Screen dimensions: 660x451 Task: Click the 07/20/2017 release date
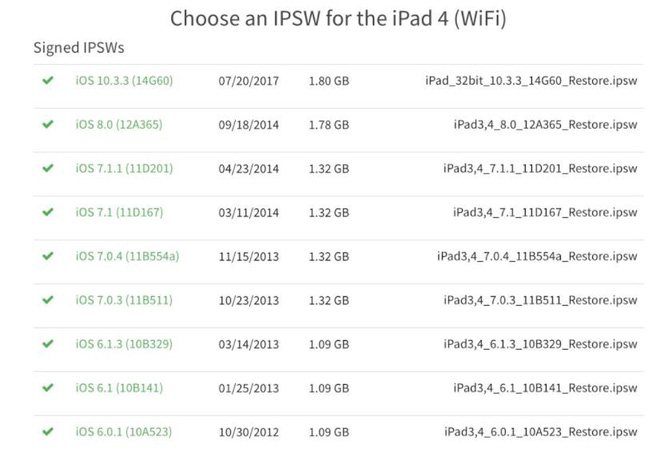[x=247, y=81]
